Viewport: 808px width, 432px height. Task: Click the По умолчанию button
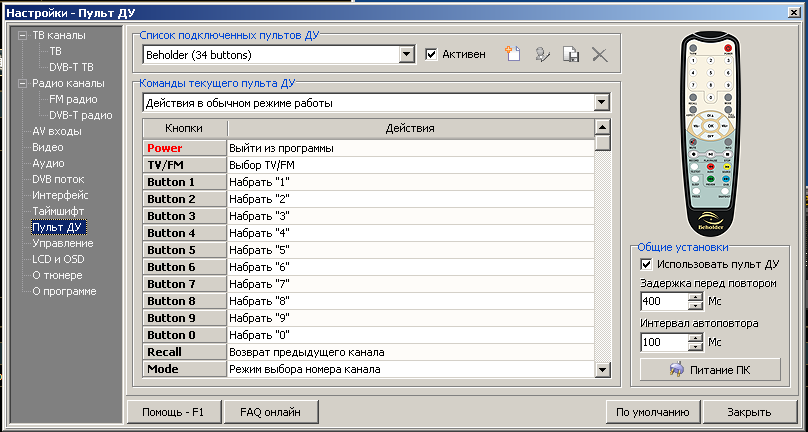point(651,411)
